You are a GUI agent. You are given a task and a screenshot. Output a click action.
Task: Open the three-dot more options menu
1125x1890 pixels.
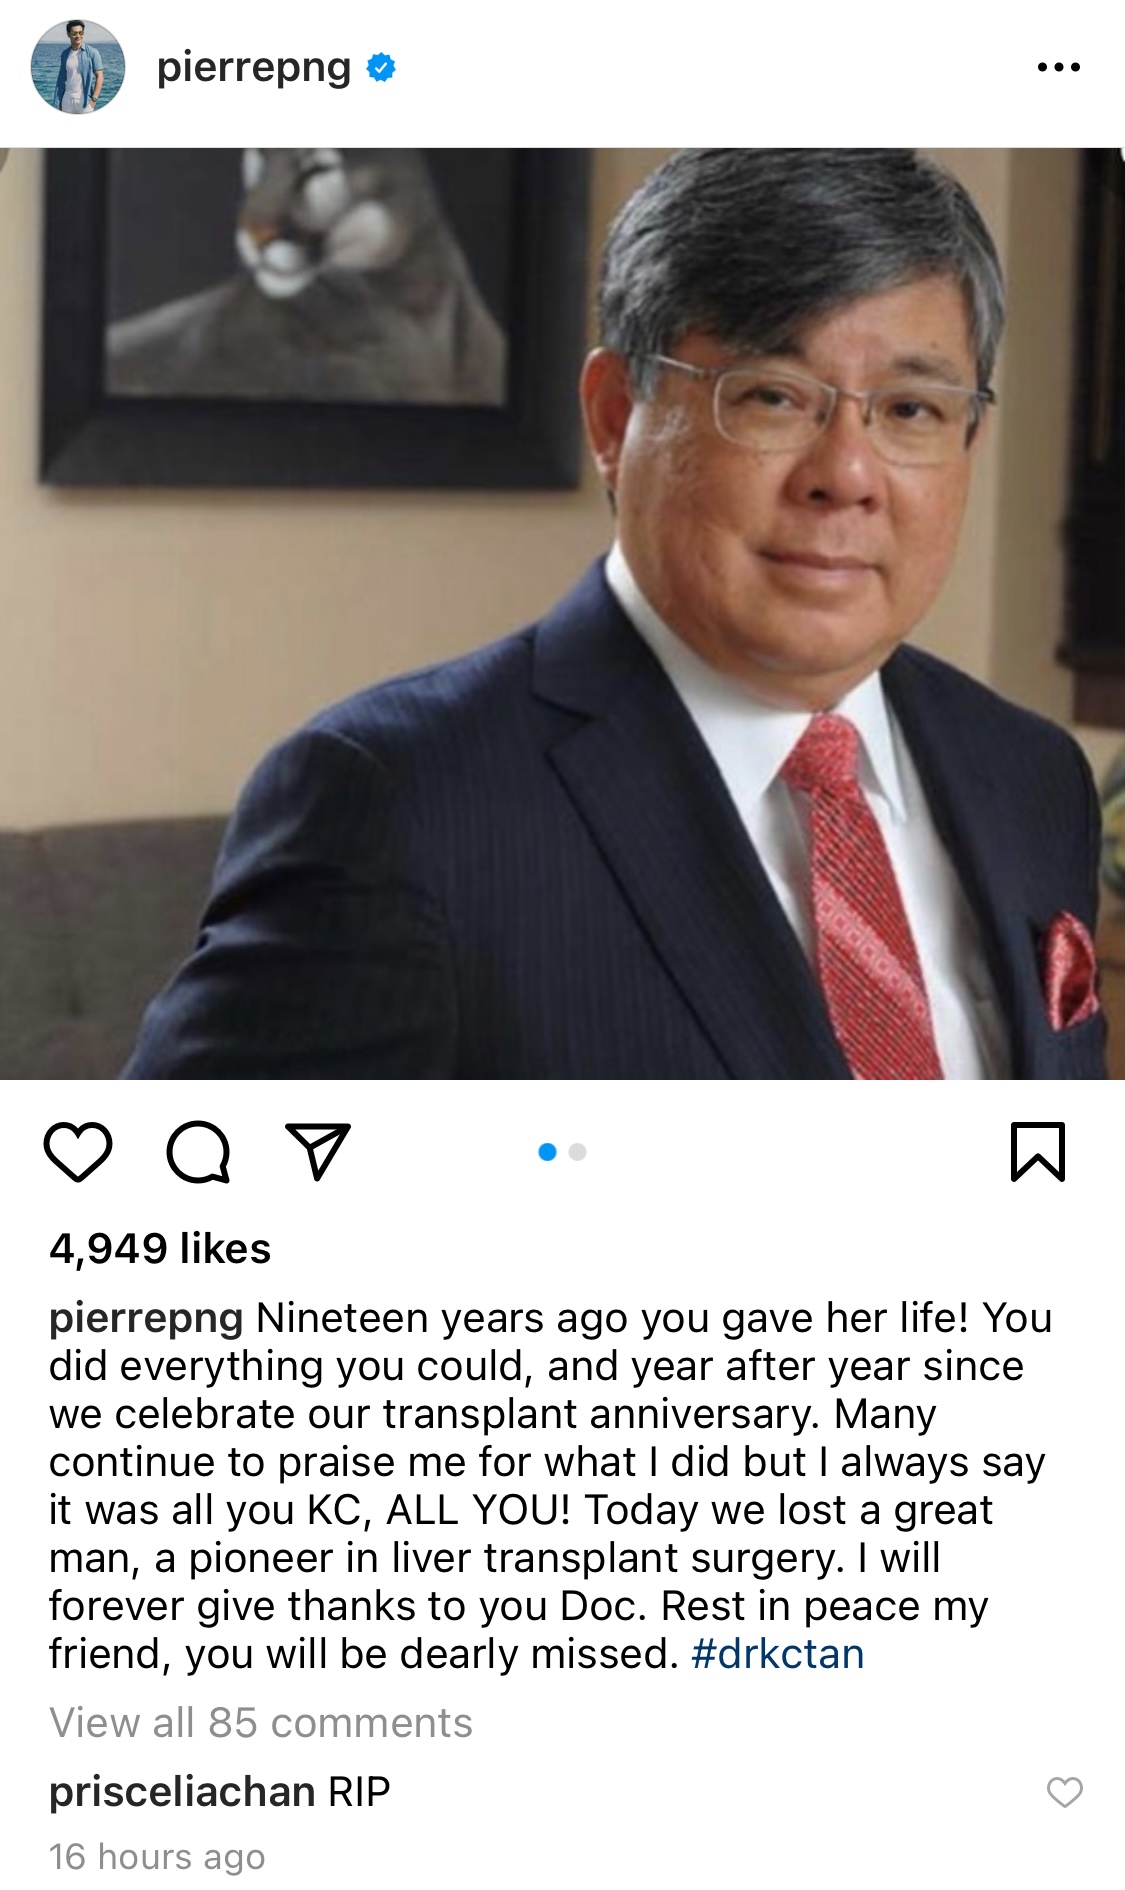1059,67
